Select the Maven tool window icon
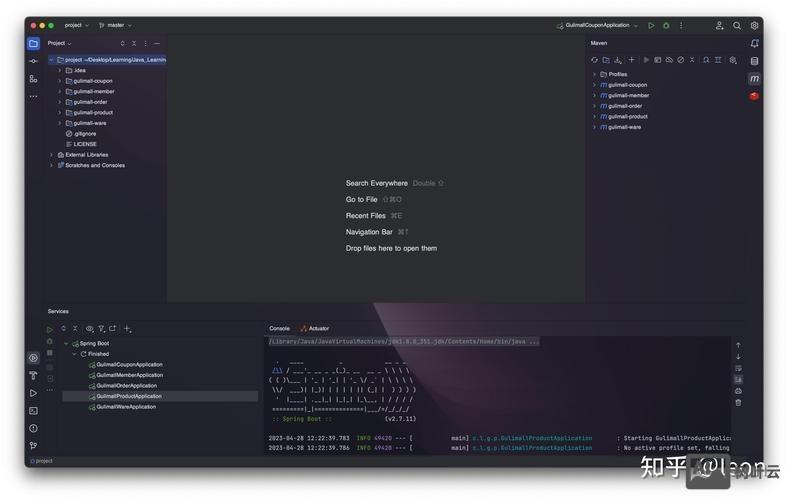Viewport: 788px width, 500px height. (754, 79)
